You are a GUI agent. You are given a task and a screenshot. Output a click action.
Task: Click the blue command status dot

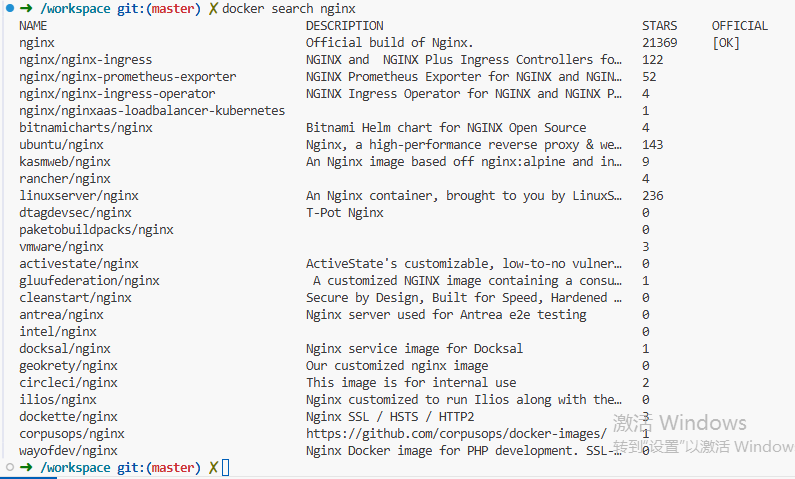[10, 8]
